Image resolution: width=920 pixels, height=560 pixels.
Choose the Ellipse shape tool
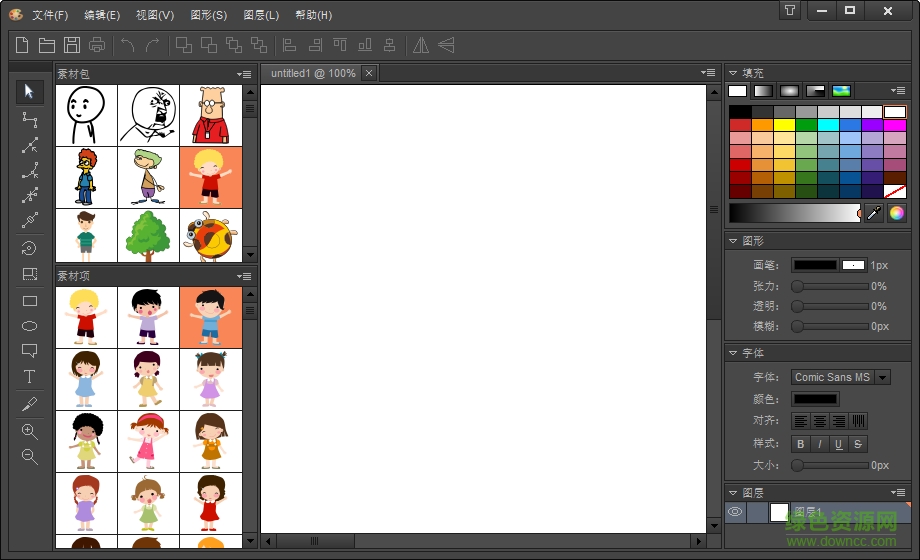(x=29, y=326)
